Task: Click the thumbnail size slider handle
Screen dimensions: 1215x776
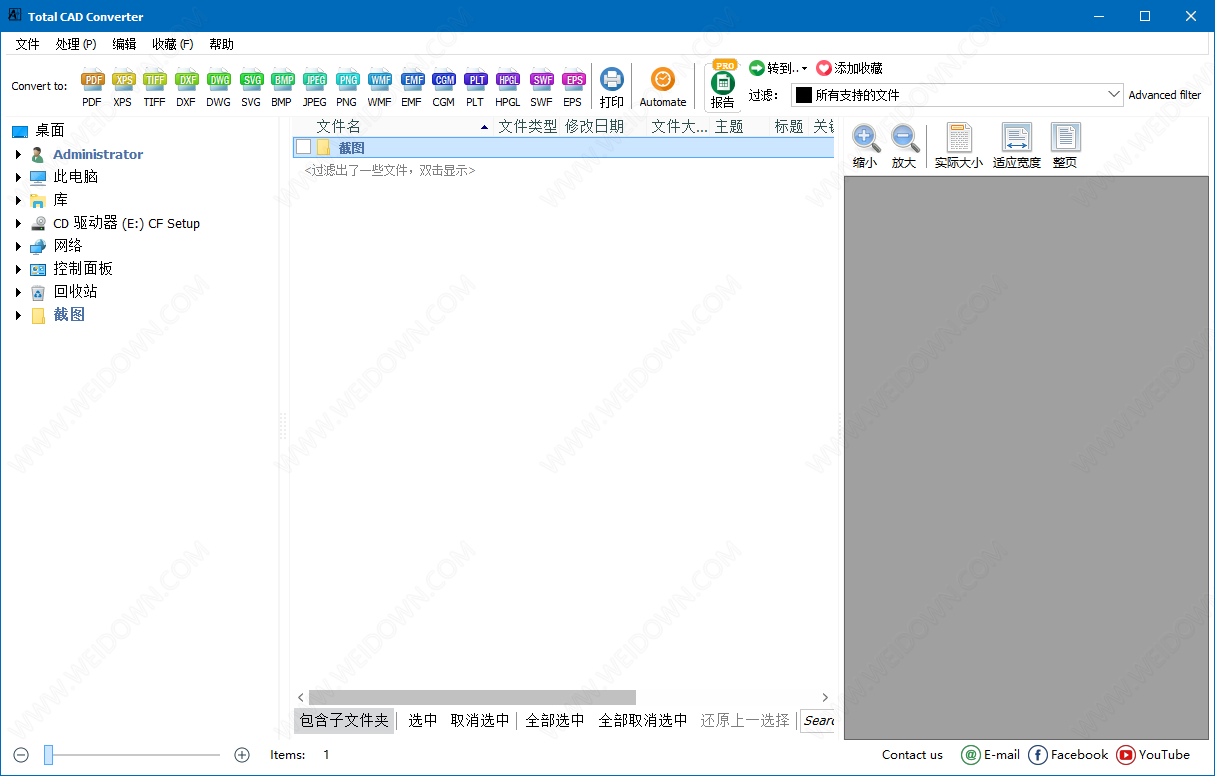Action: tap(48, 755)
